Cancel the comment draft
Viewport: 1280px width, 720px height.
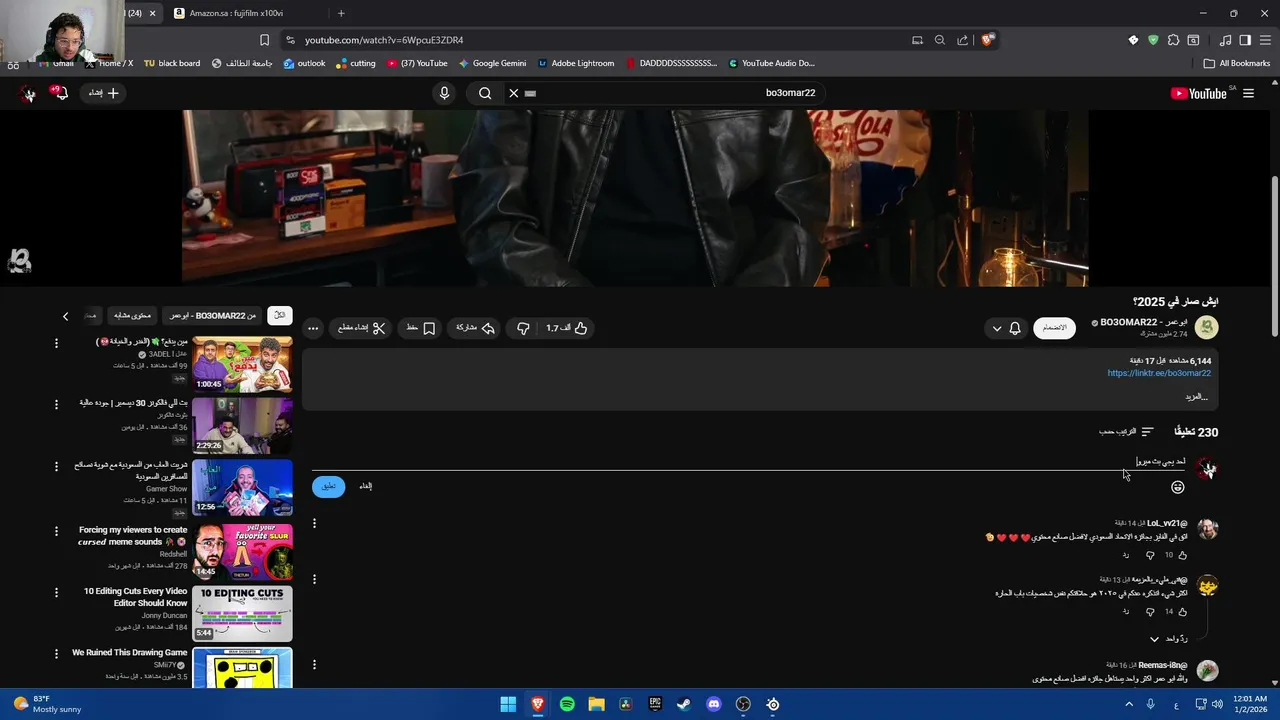(x=365, y=486)
